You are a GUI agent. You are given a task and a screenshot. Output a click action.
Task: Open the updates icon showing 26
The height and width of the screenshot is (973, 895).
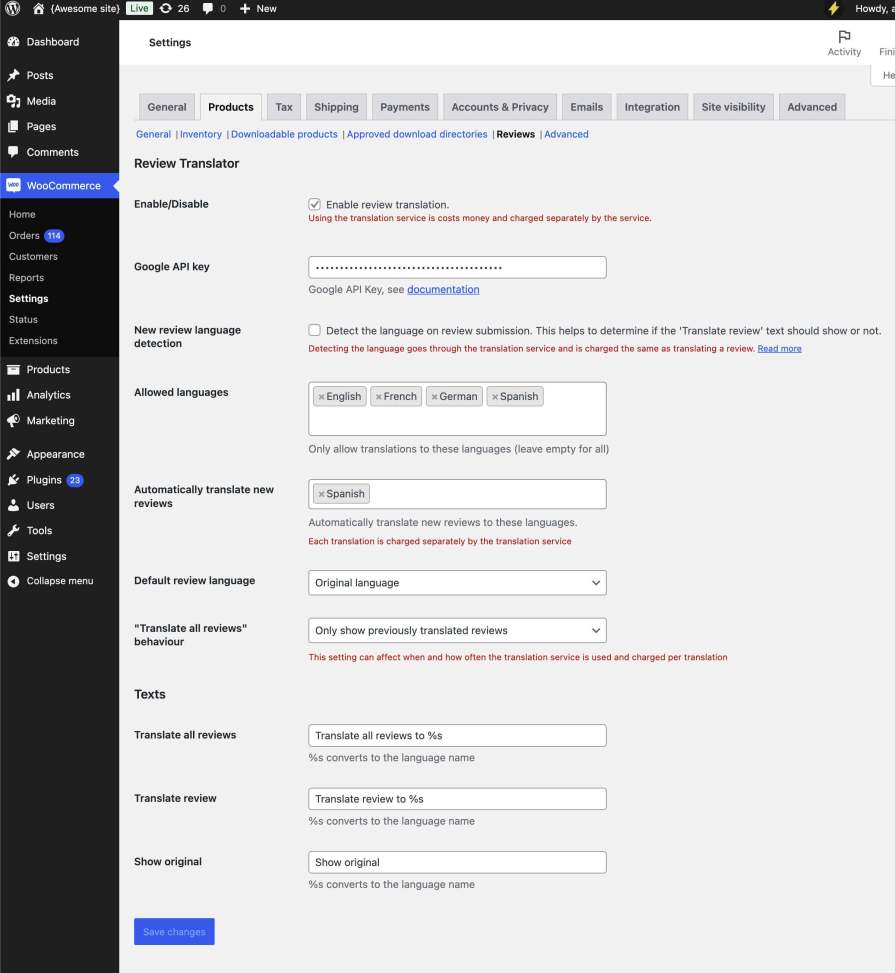click(x=166, y=9)
